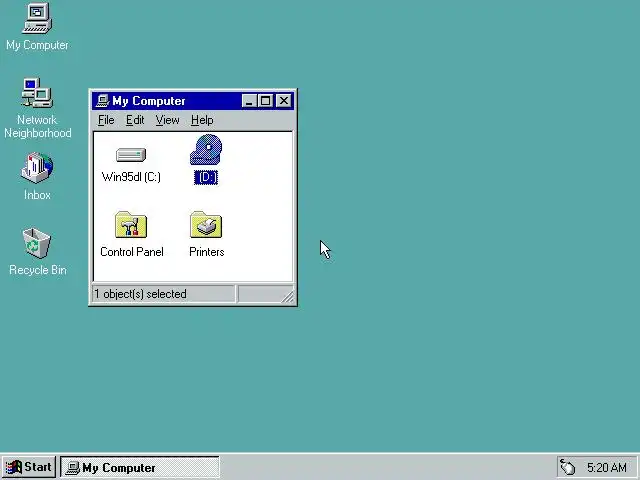Click the 'My Computer' window title text

149,101
